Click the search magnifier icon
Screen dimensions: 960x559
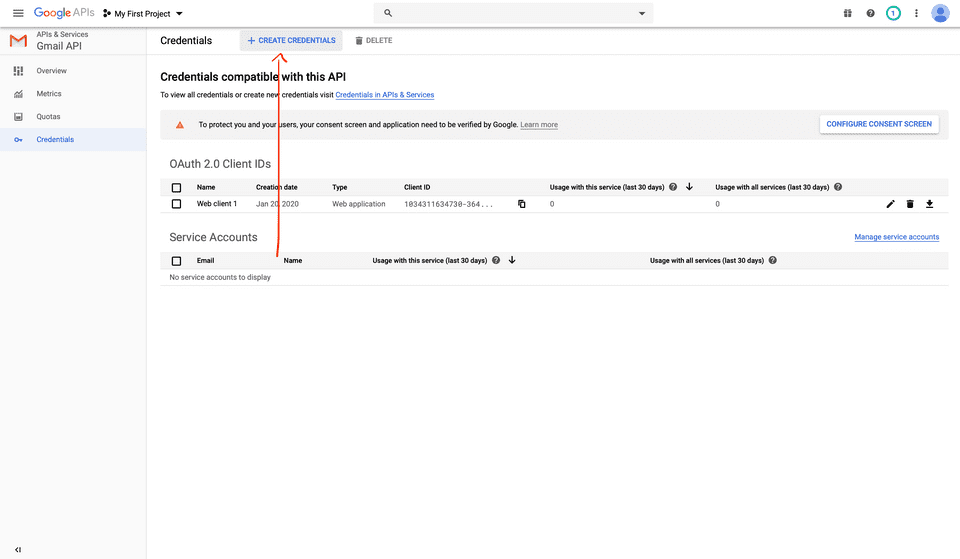(388, 13)
